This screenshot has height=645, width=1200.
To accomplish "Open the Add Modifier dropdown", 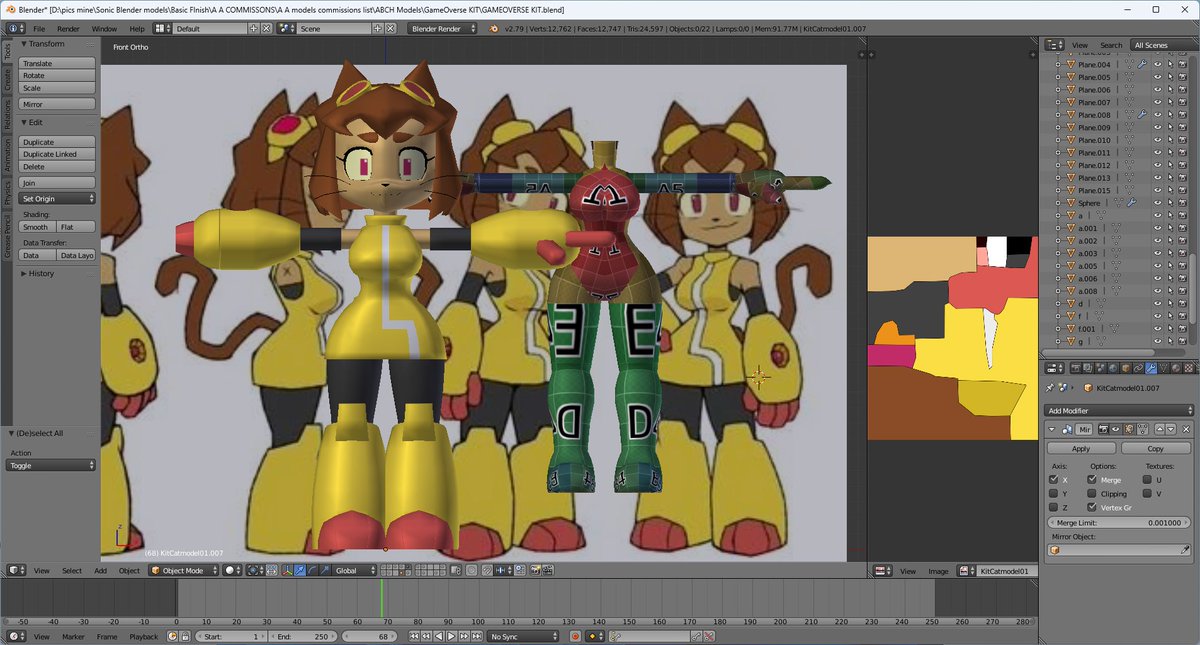I will [x=1120, y=410].
